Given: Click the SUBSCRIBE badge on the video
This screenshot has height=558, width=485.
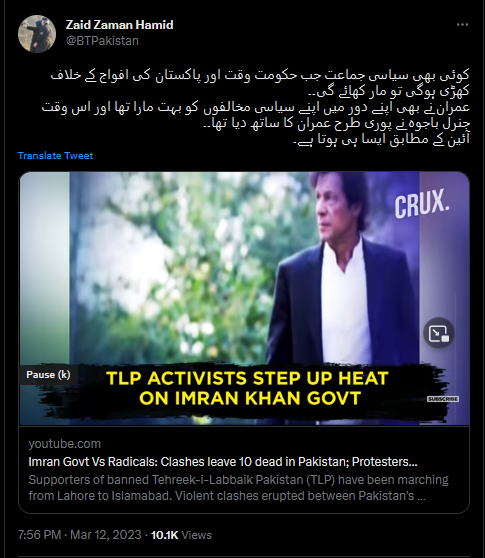Looking at the screenshot, I should pos(443,399).
